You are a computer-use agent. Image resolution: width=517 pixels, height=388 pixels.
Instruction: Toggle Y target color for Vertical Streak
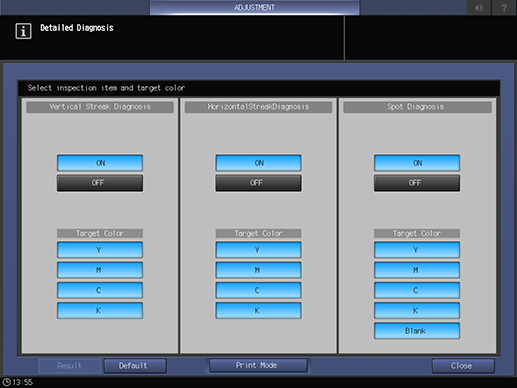(100, 250)
